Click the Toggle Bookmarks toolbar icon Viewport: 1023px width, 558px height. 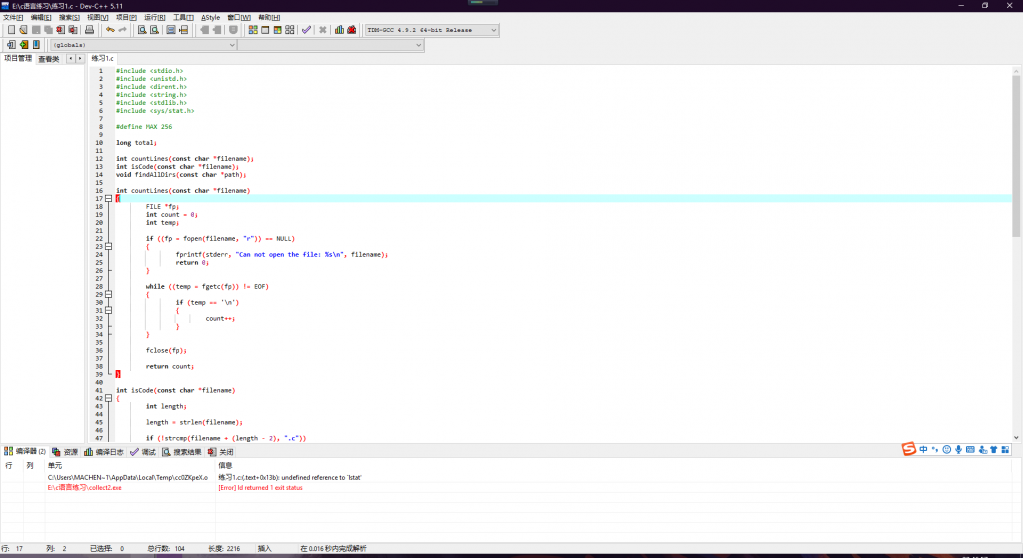click(24, 45)
